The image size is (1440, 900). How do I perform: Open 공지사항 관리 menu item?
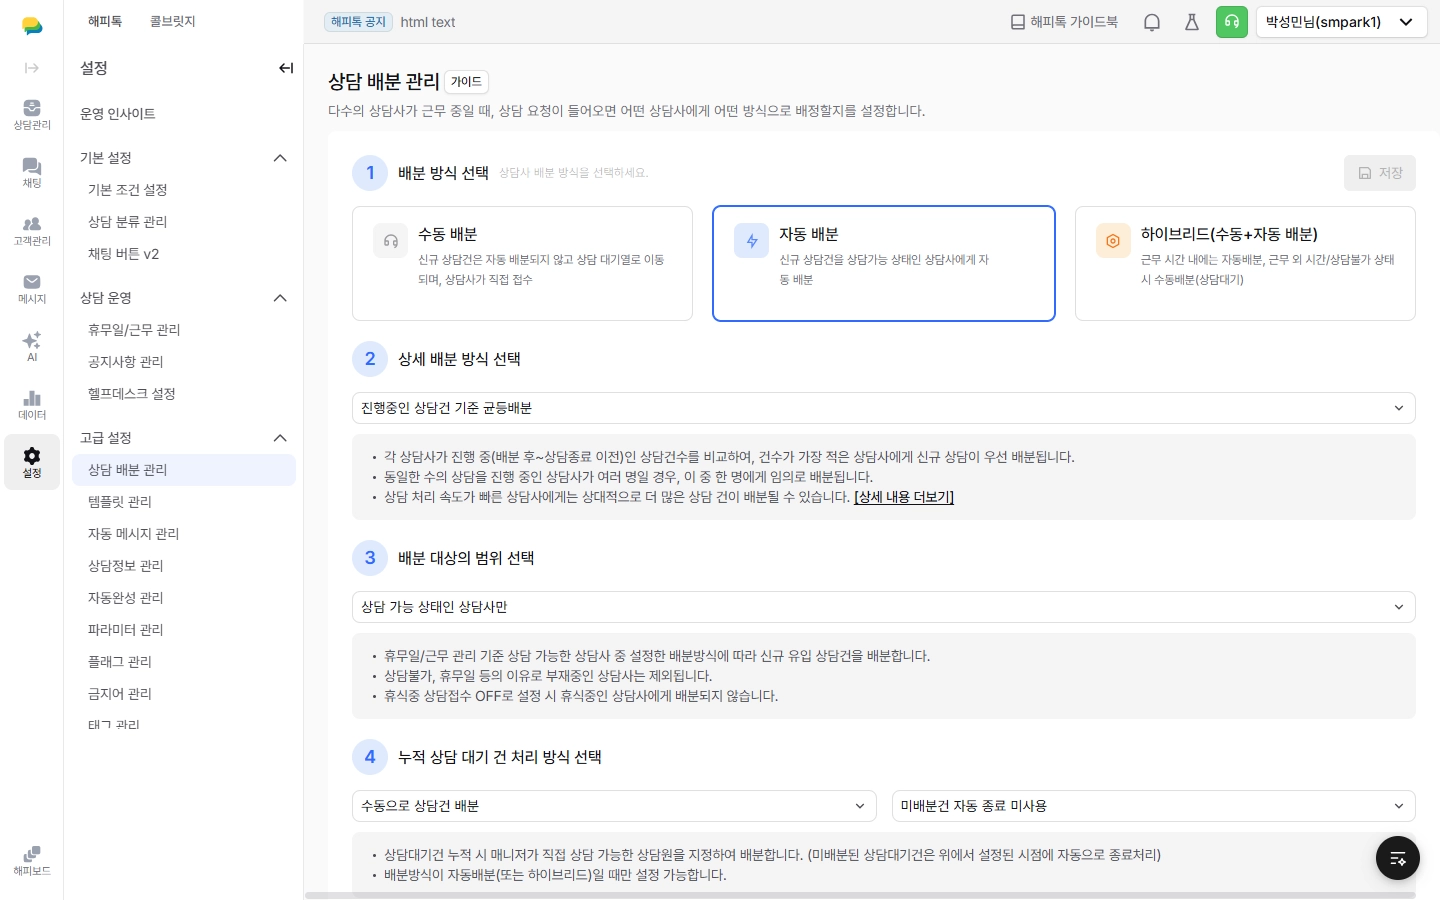click(184, 362)
